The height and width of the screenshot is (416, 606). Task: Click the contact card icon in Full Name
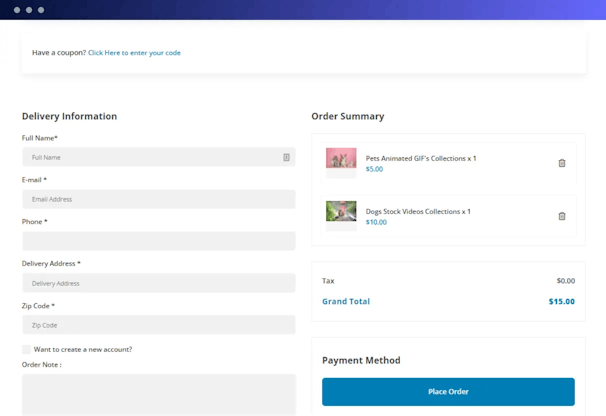click(x=286, y=157)
